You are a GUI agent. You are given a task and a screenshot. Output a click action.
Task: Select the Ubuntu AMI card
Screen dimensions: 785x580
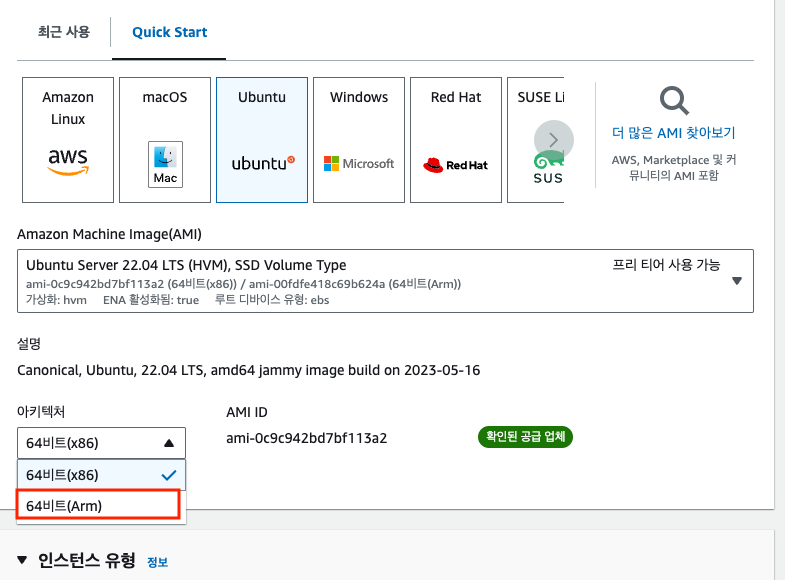pos(262,140)
